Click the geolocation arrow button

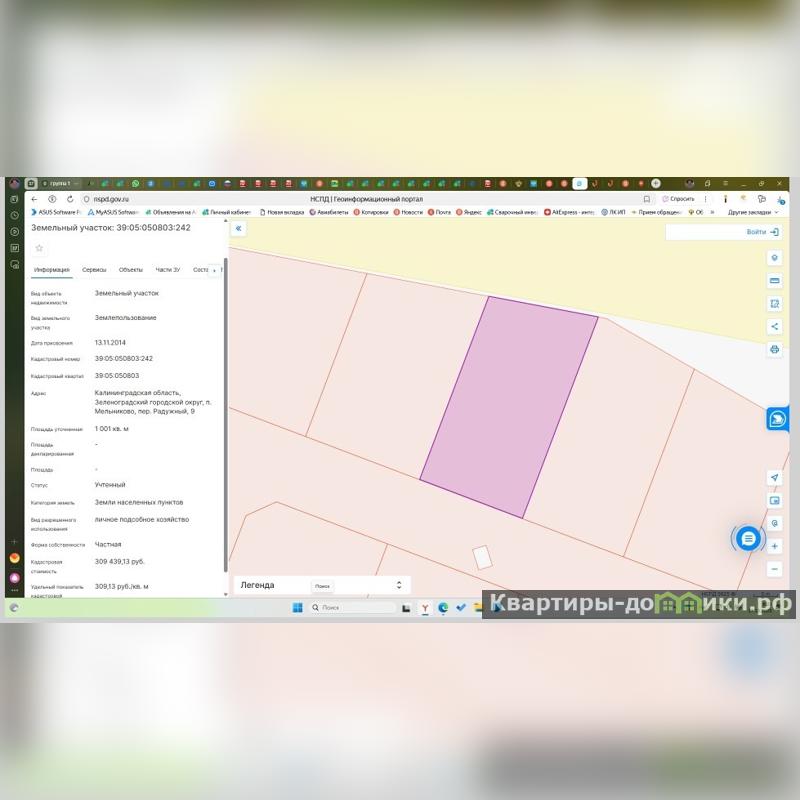(x=774, y=478)
